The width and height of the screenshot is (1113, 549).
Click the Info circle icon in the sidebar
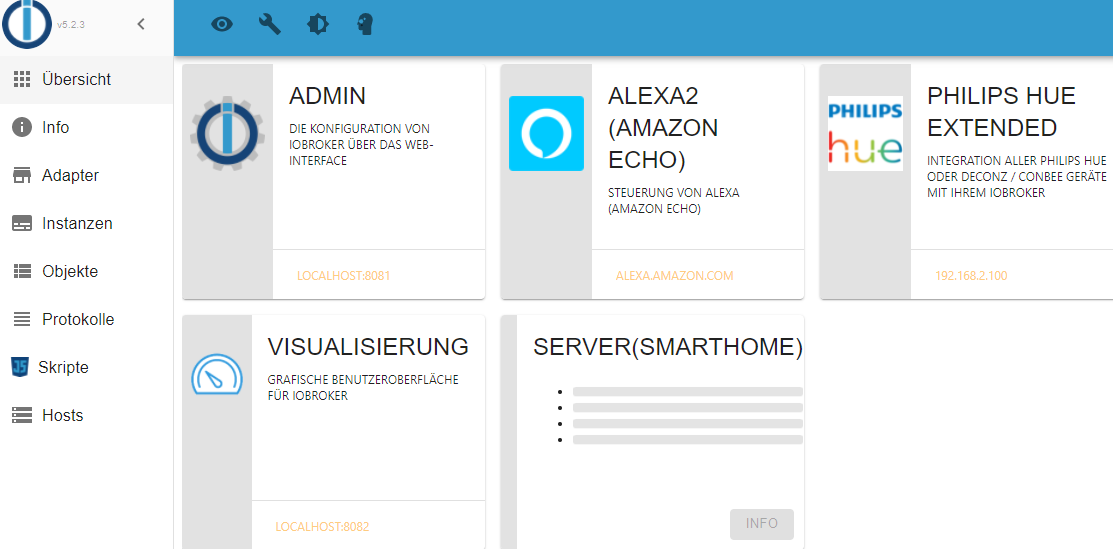tap(22, 128)
